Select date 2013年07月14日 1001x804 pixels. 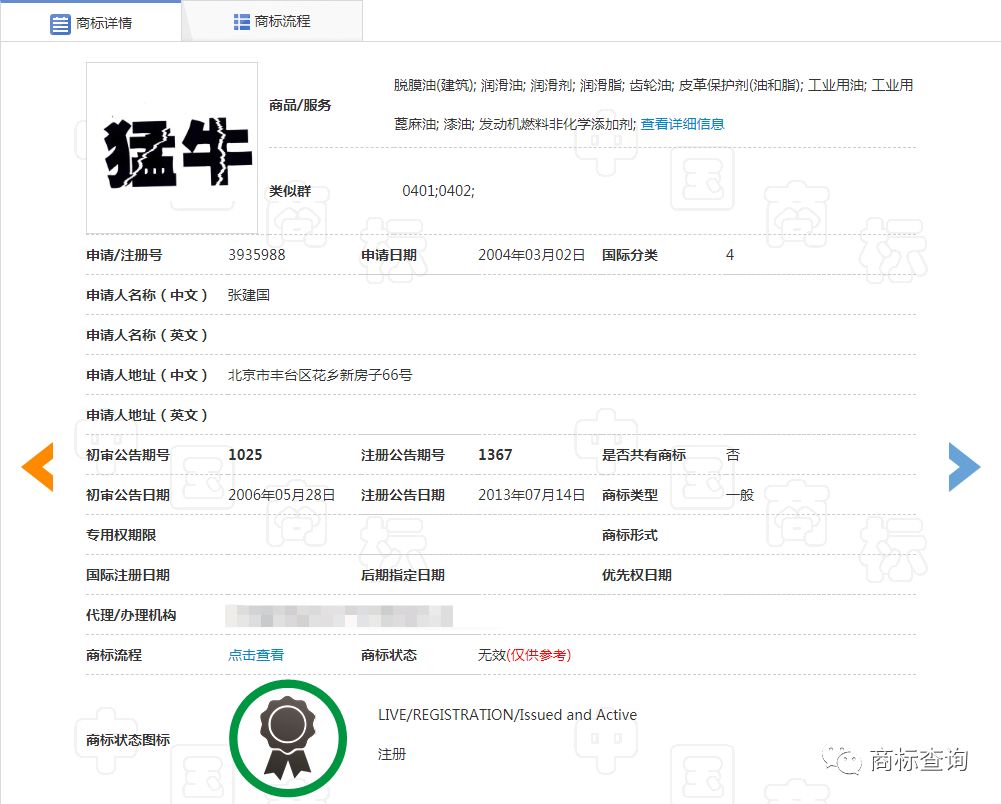532,495
